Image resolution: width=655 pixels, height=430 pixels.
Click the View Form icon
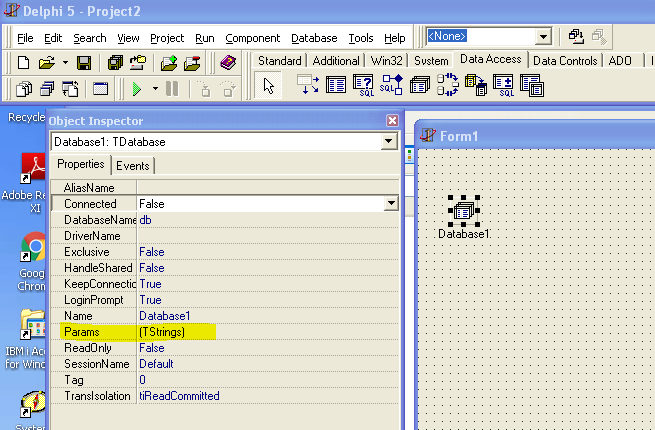pos(47,89)
